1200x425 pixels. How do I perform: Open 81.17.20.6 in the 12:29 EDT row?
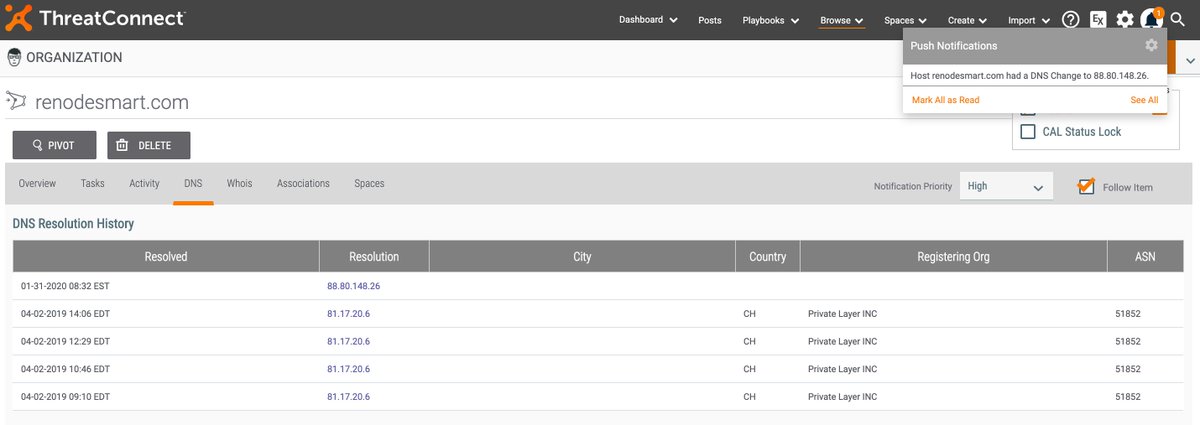[x=348, y=342]
